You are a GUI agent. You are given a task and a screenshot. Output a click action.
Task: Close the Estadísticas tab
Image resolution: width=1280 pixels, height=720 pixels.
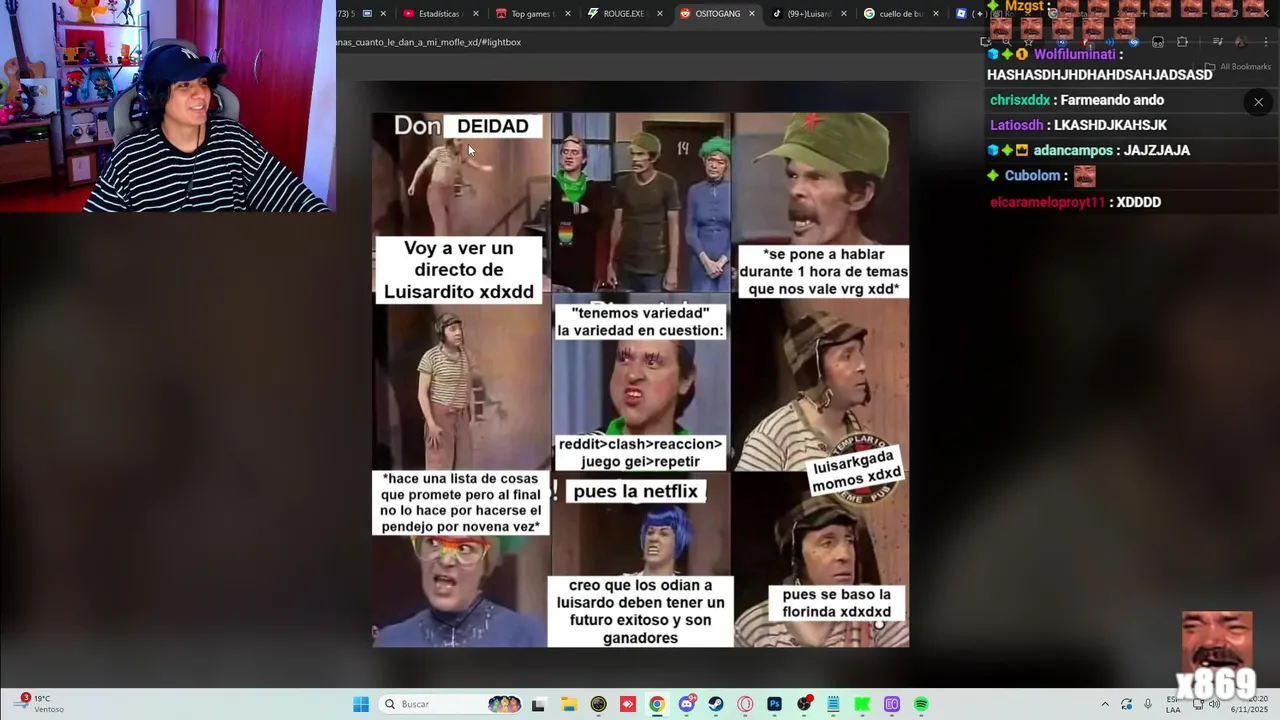476,14
